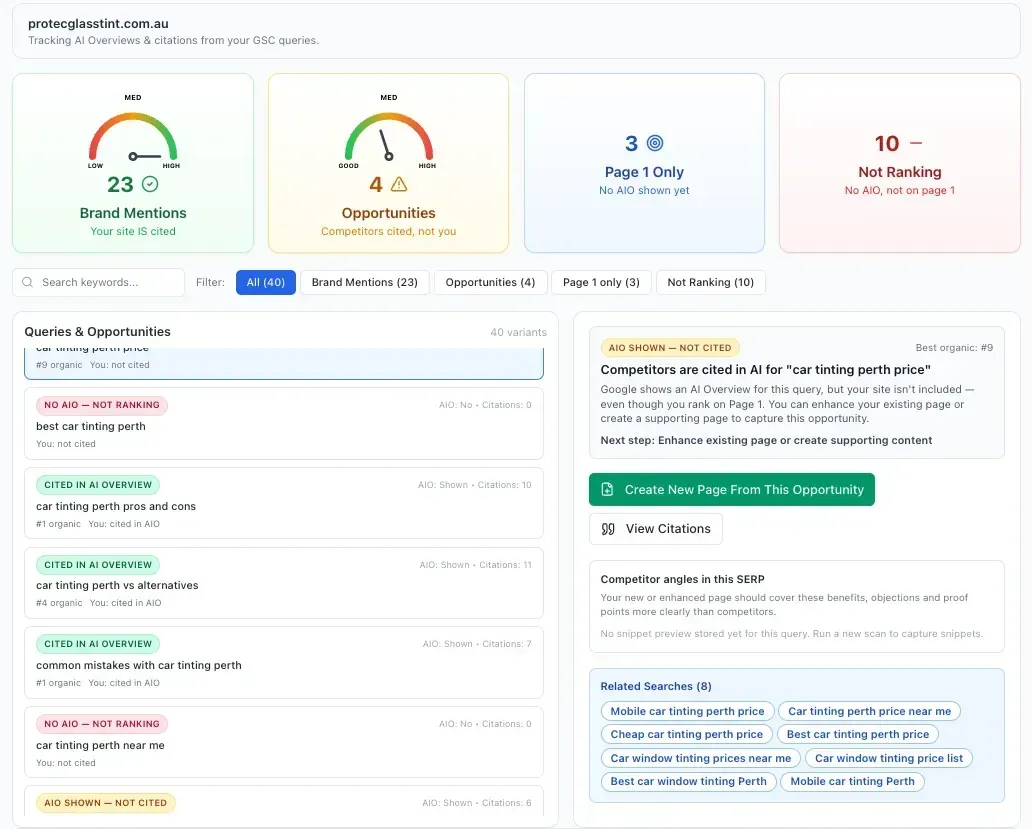Choose the 'Car window tinting price list' chip

click(888, 758)
